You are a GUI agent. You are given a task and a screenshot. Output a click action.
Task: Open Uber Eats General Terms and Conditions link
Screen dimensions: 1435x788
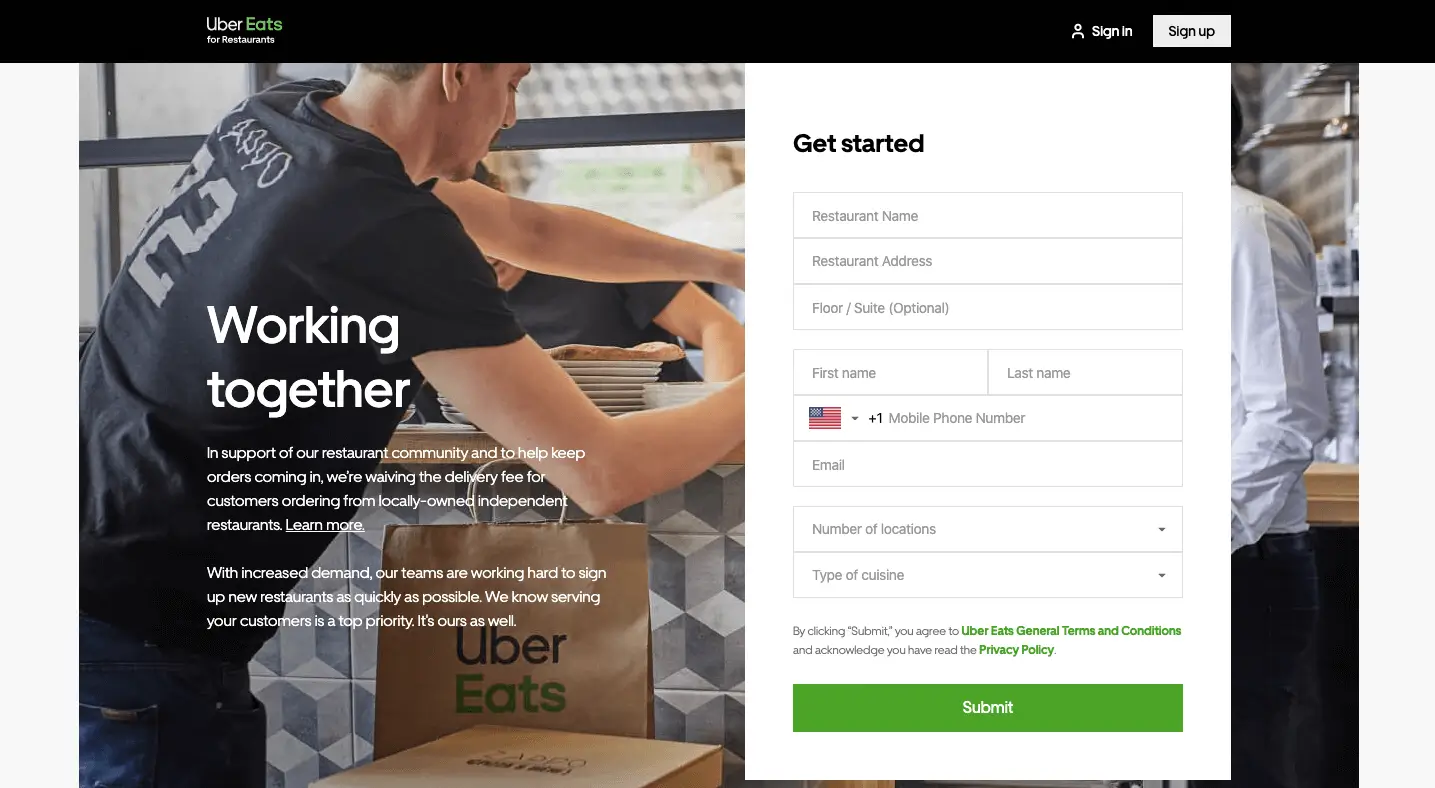[x=1071, y=631]
